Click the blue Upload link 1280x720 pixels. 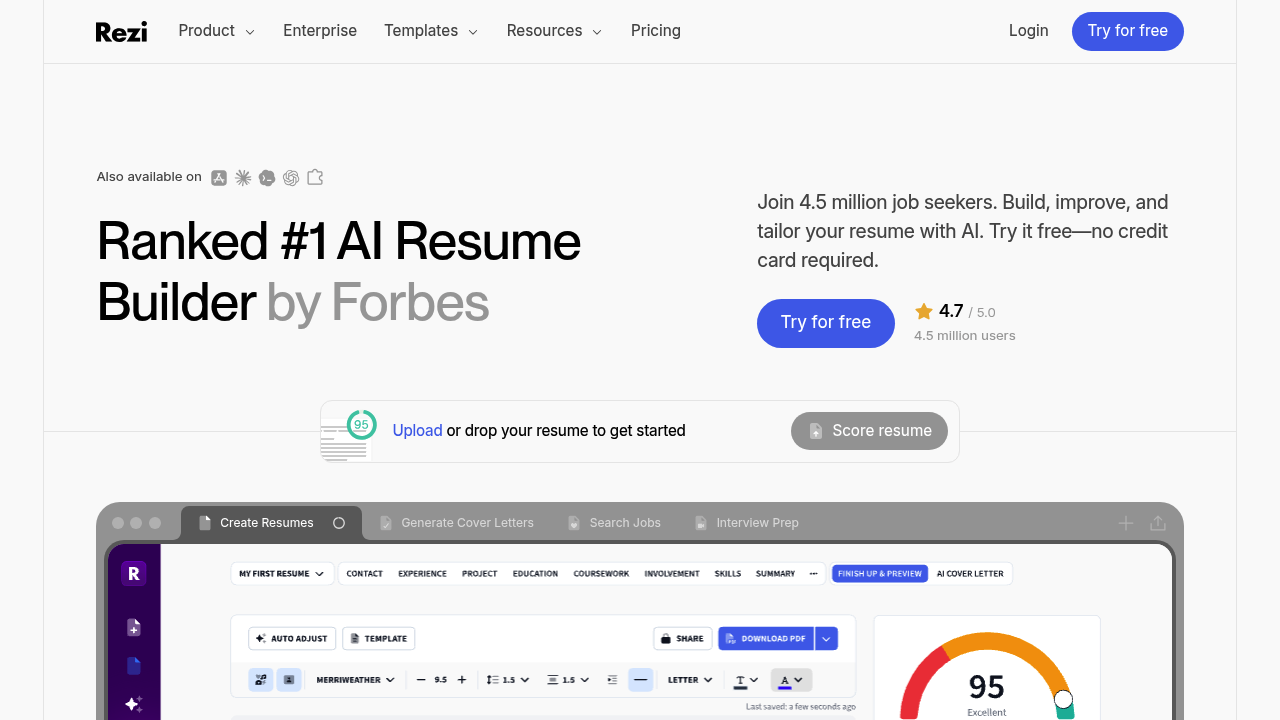417,431
